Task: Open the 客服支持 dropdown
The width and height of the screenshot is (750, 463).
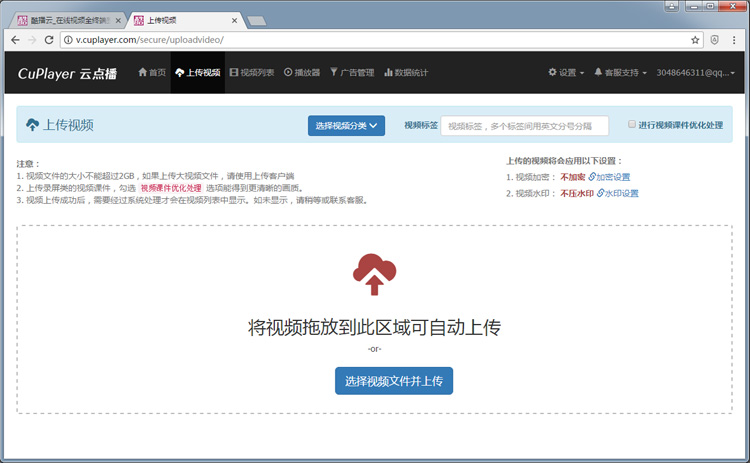Action: coord(620,73)
